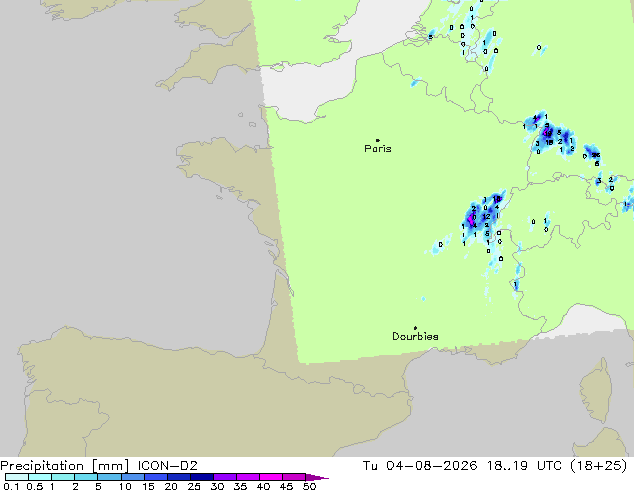634x490 pixels.
Task: Click the Dourbies city label
Action: click(415, 336)
